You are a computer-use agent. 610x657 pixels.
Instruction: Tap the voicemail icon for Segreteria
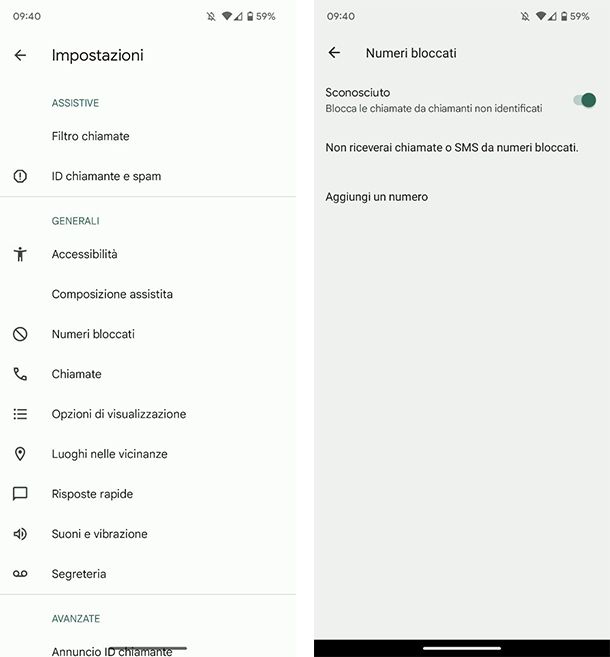20,574
